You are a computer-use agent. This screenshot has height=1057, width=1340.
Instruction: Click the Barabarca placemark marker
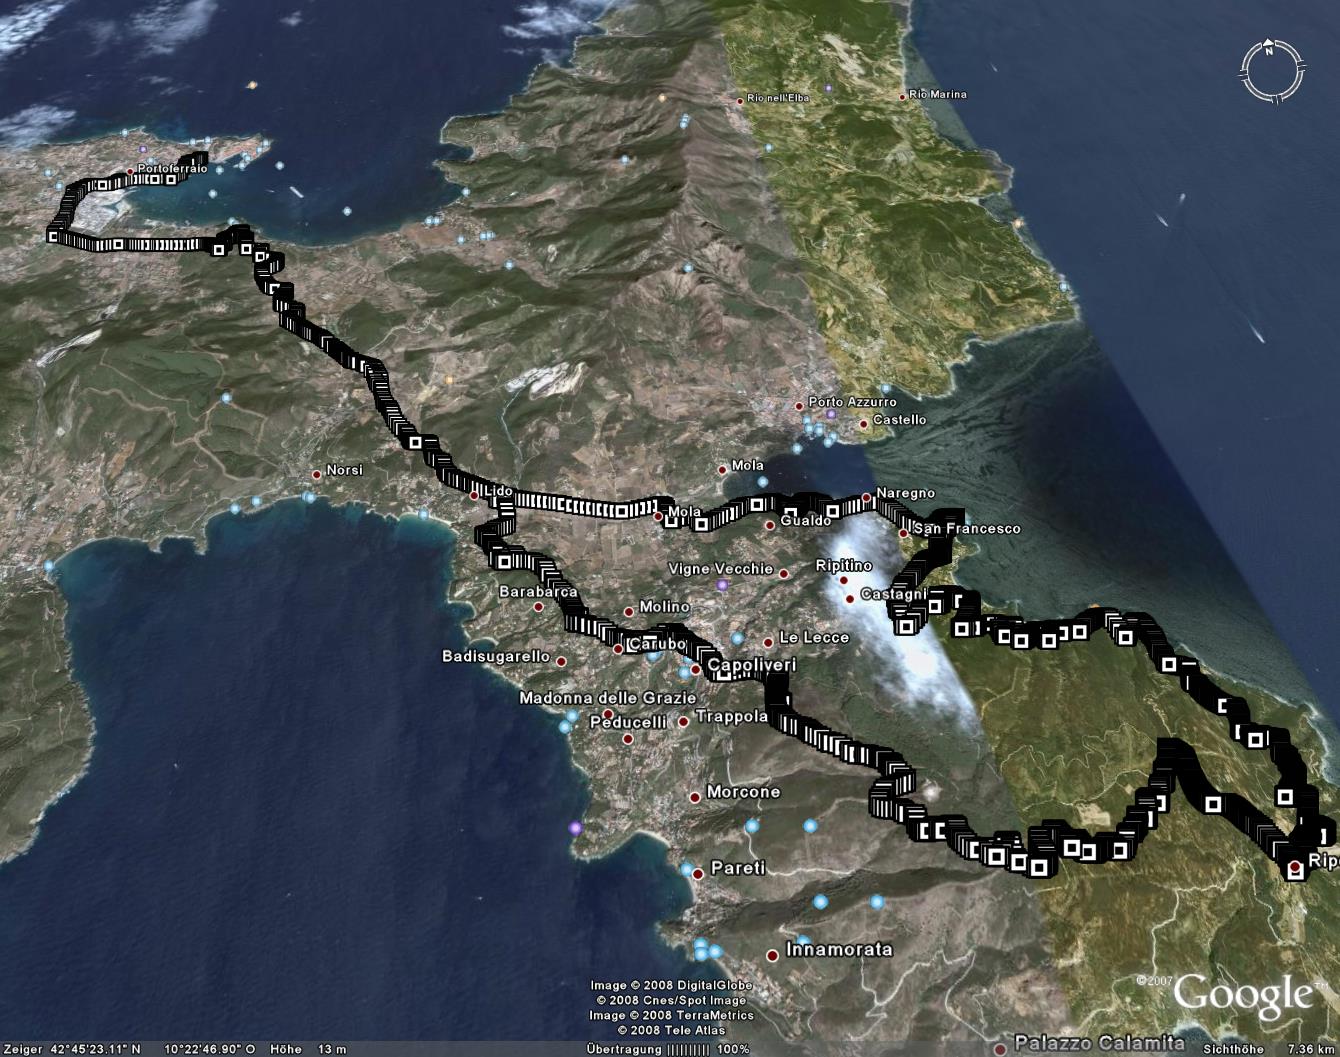(538, 606)
